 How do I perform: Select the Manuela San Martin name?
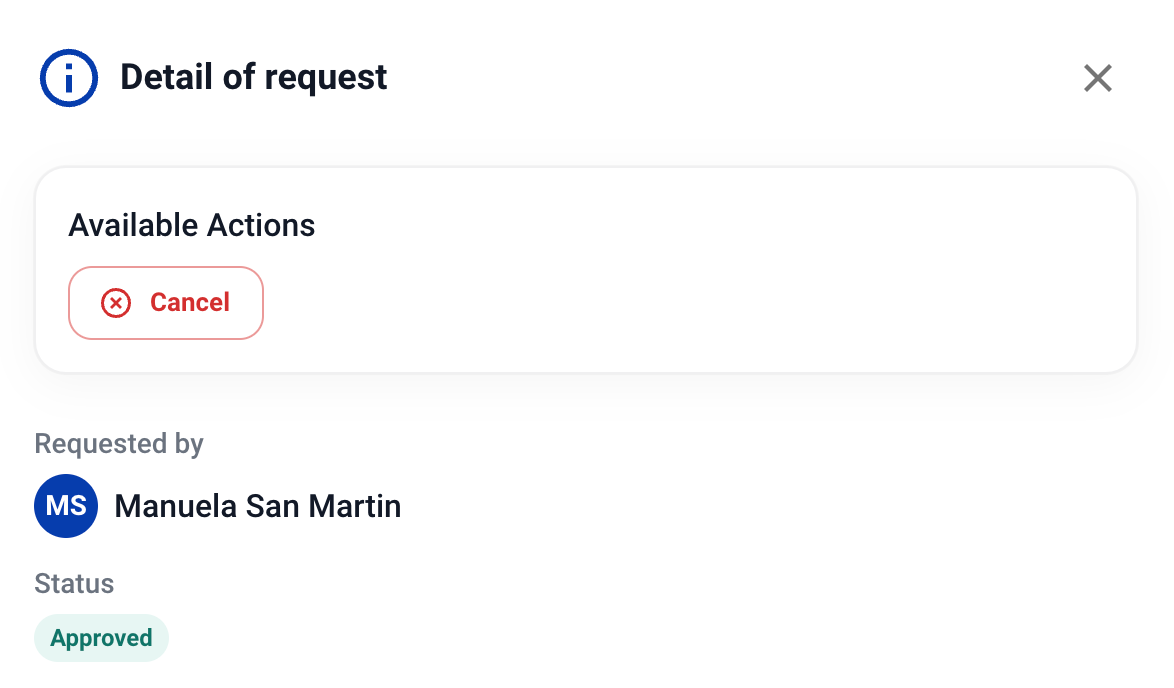pos(258,506)
